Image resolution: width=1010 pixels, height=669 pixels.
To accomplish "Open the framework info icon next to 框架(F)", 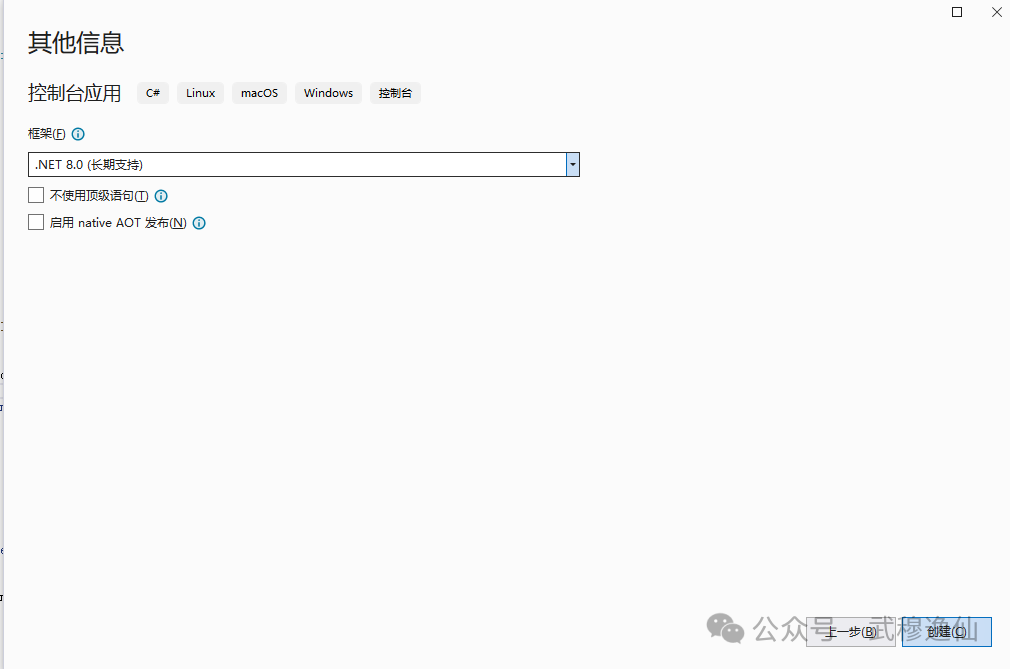I will point(78,134).
